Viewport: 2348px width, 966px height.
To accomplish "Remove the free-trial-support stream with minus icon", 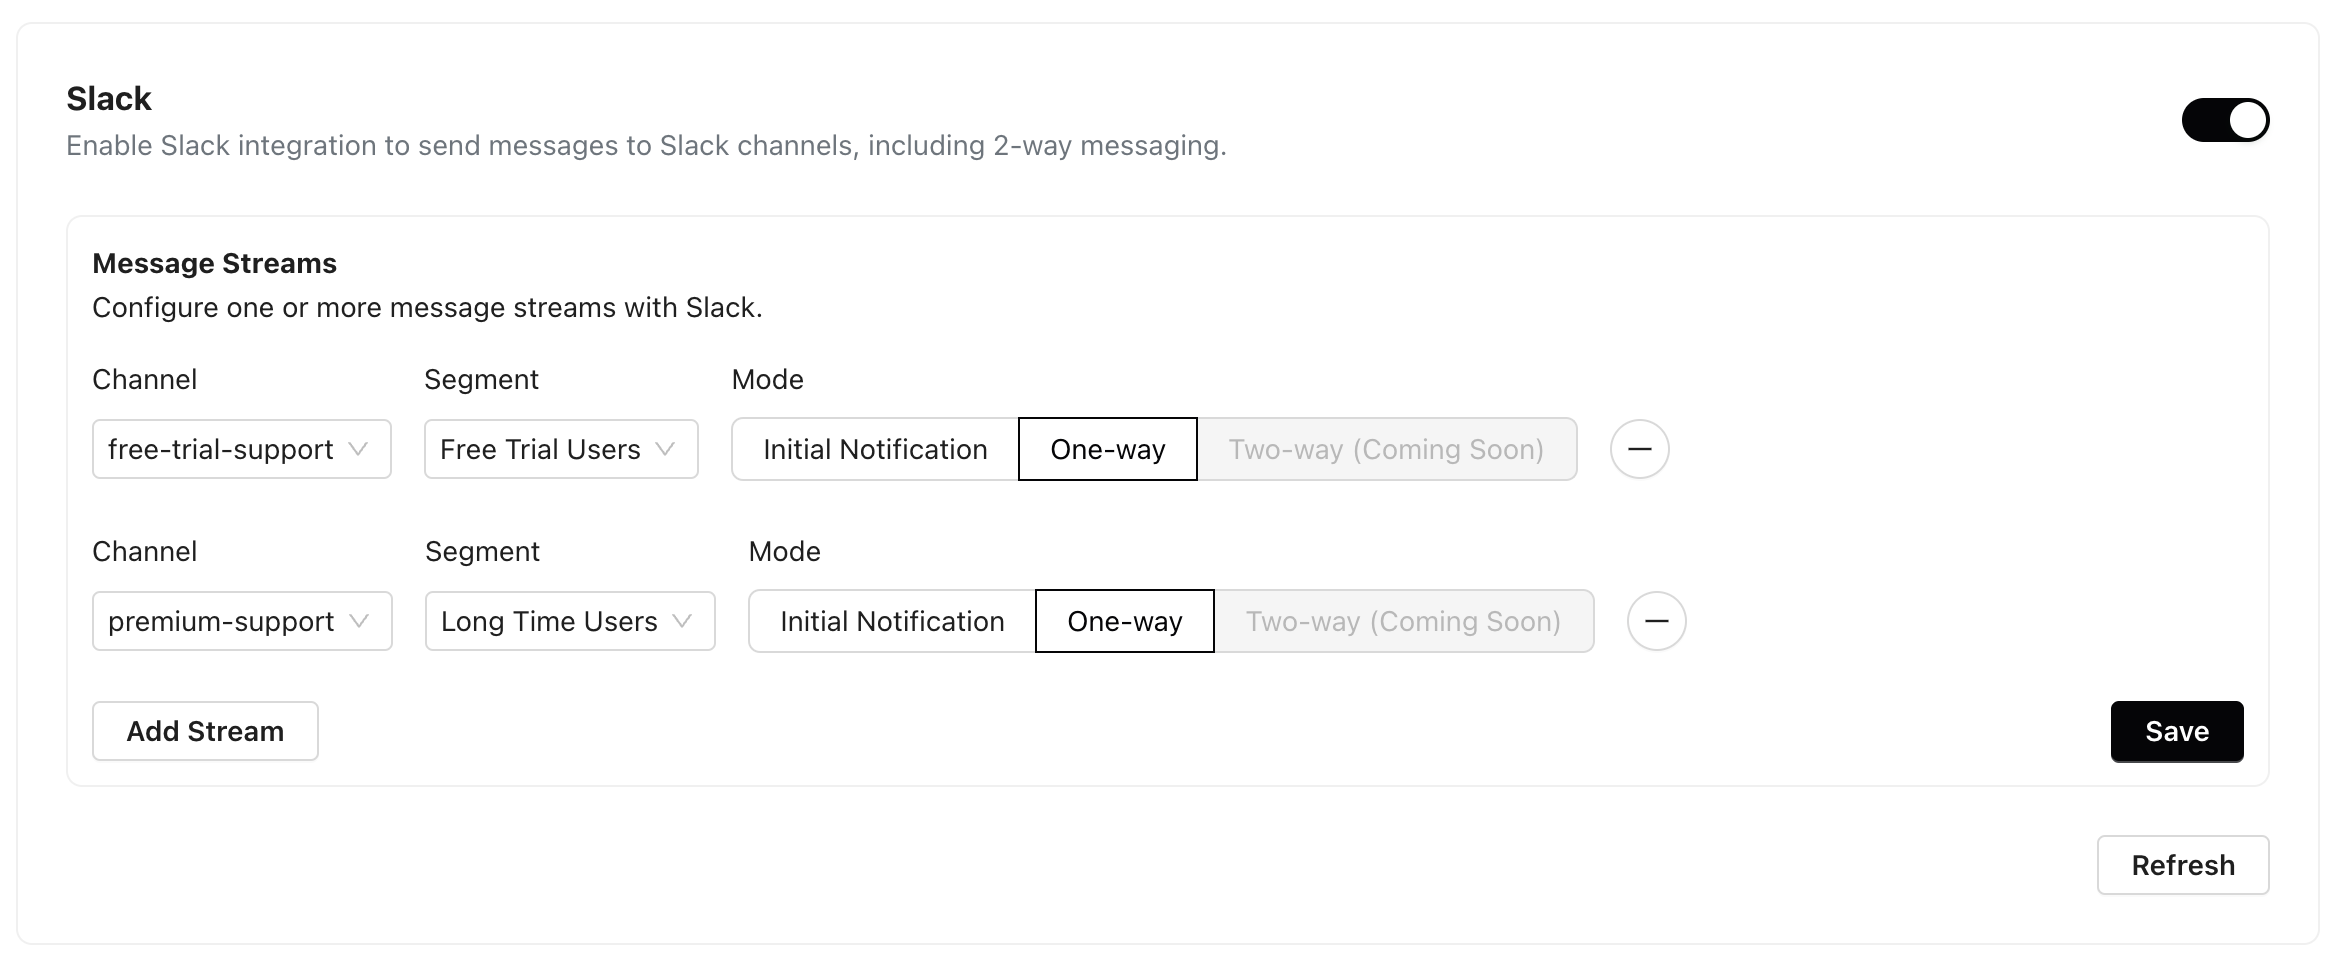I will (x=1640, y=449).
